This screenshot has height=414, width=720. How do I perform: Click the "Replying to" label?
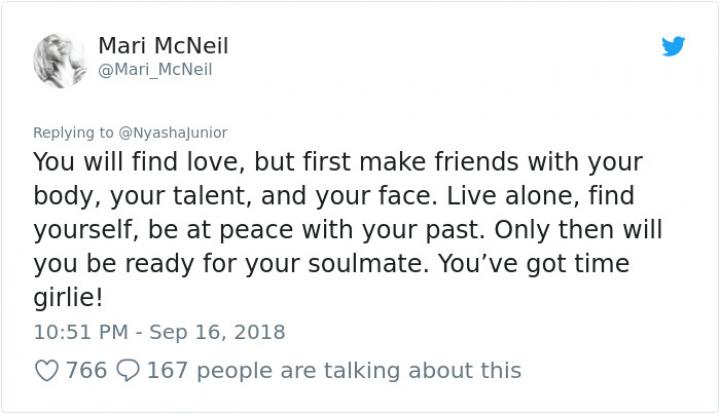[71, 131]
